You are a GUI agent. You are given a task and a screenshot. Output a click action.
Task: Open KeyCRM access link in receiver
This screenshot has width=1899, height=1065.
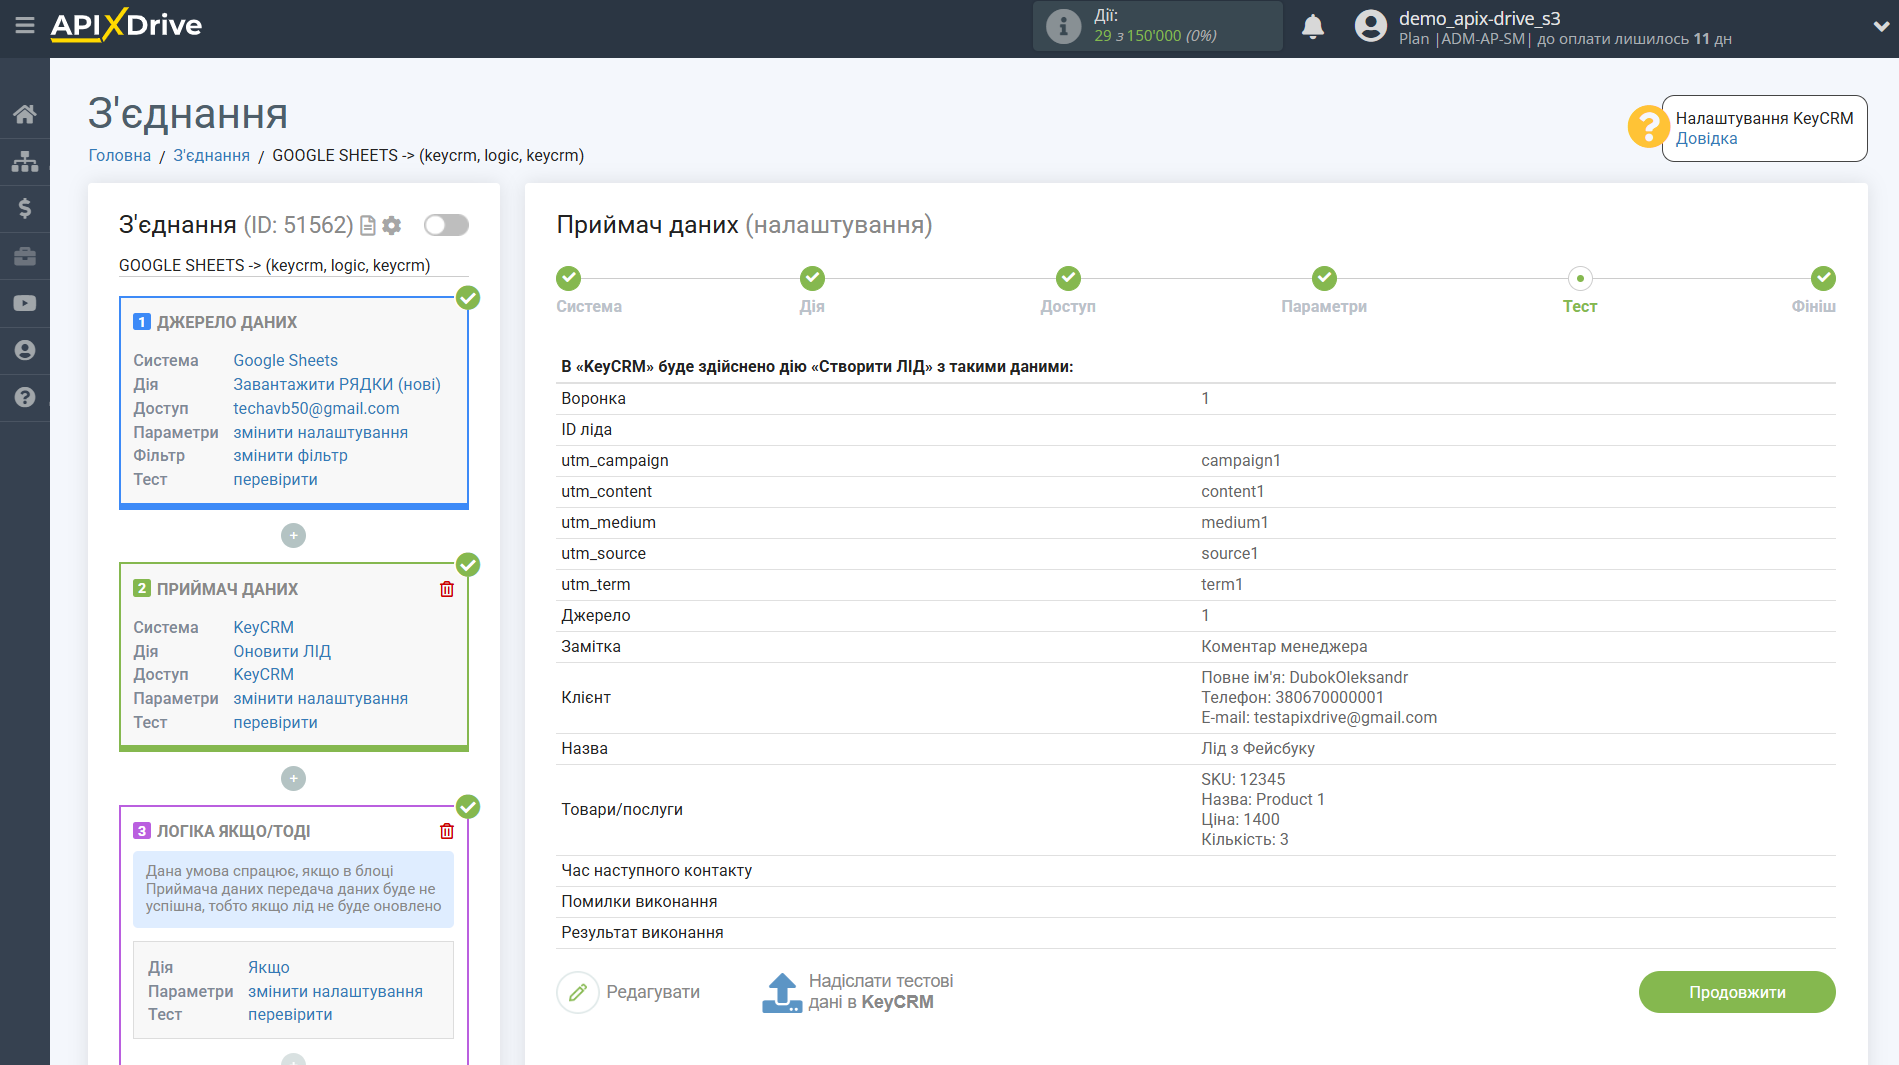coord(263,674)
